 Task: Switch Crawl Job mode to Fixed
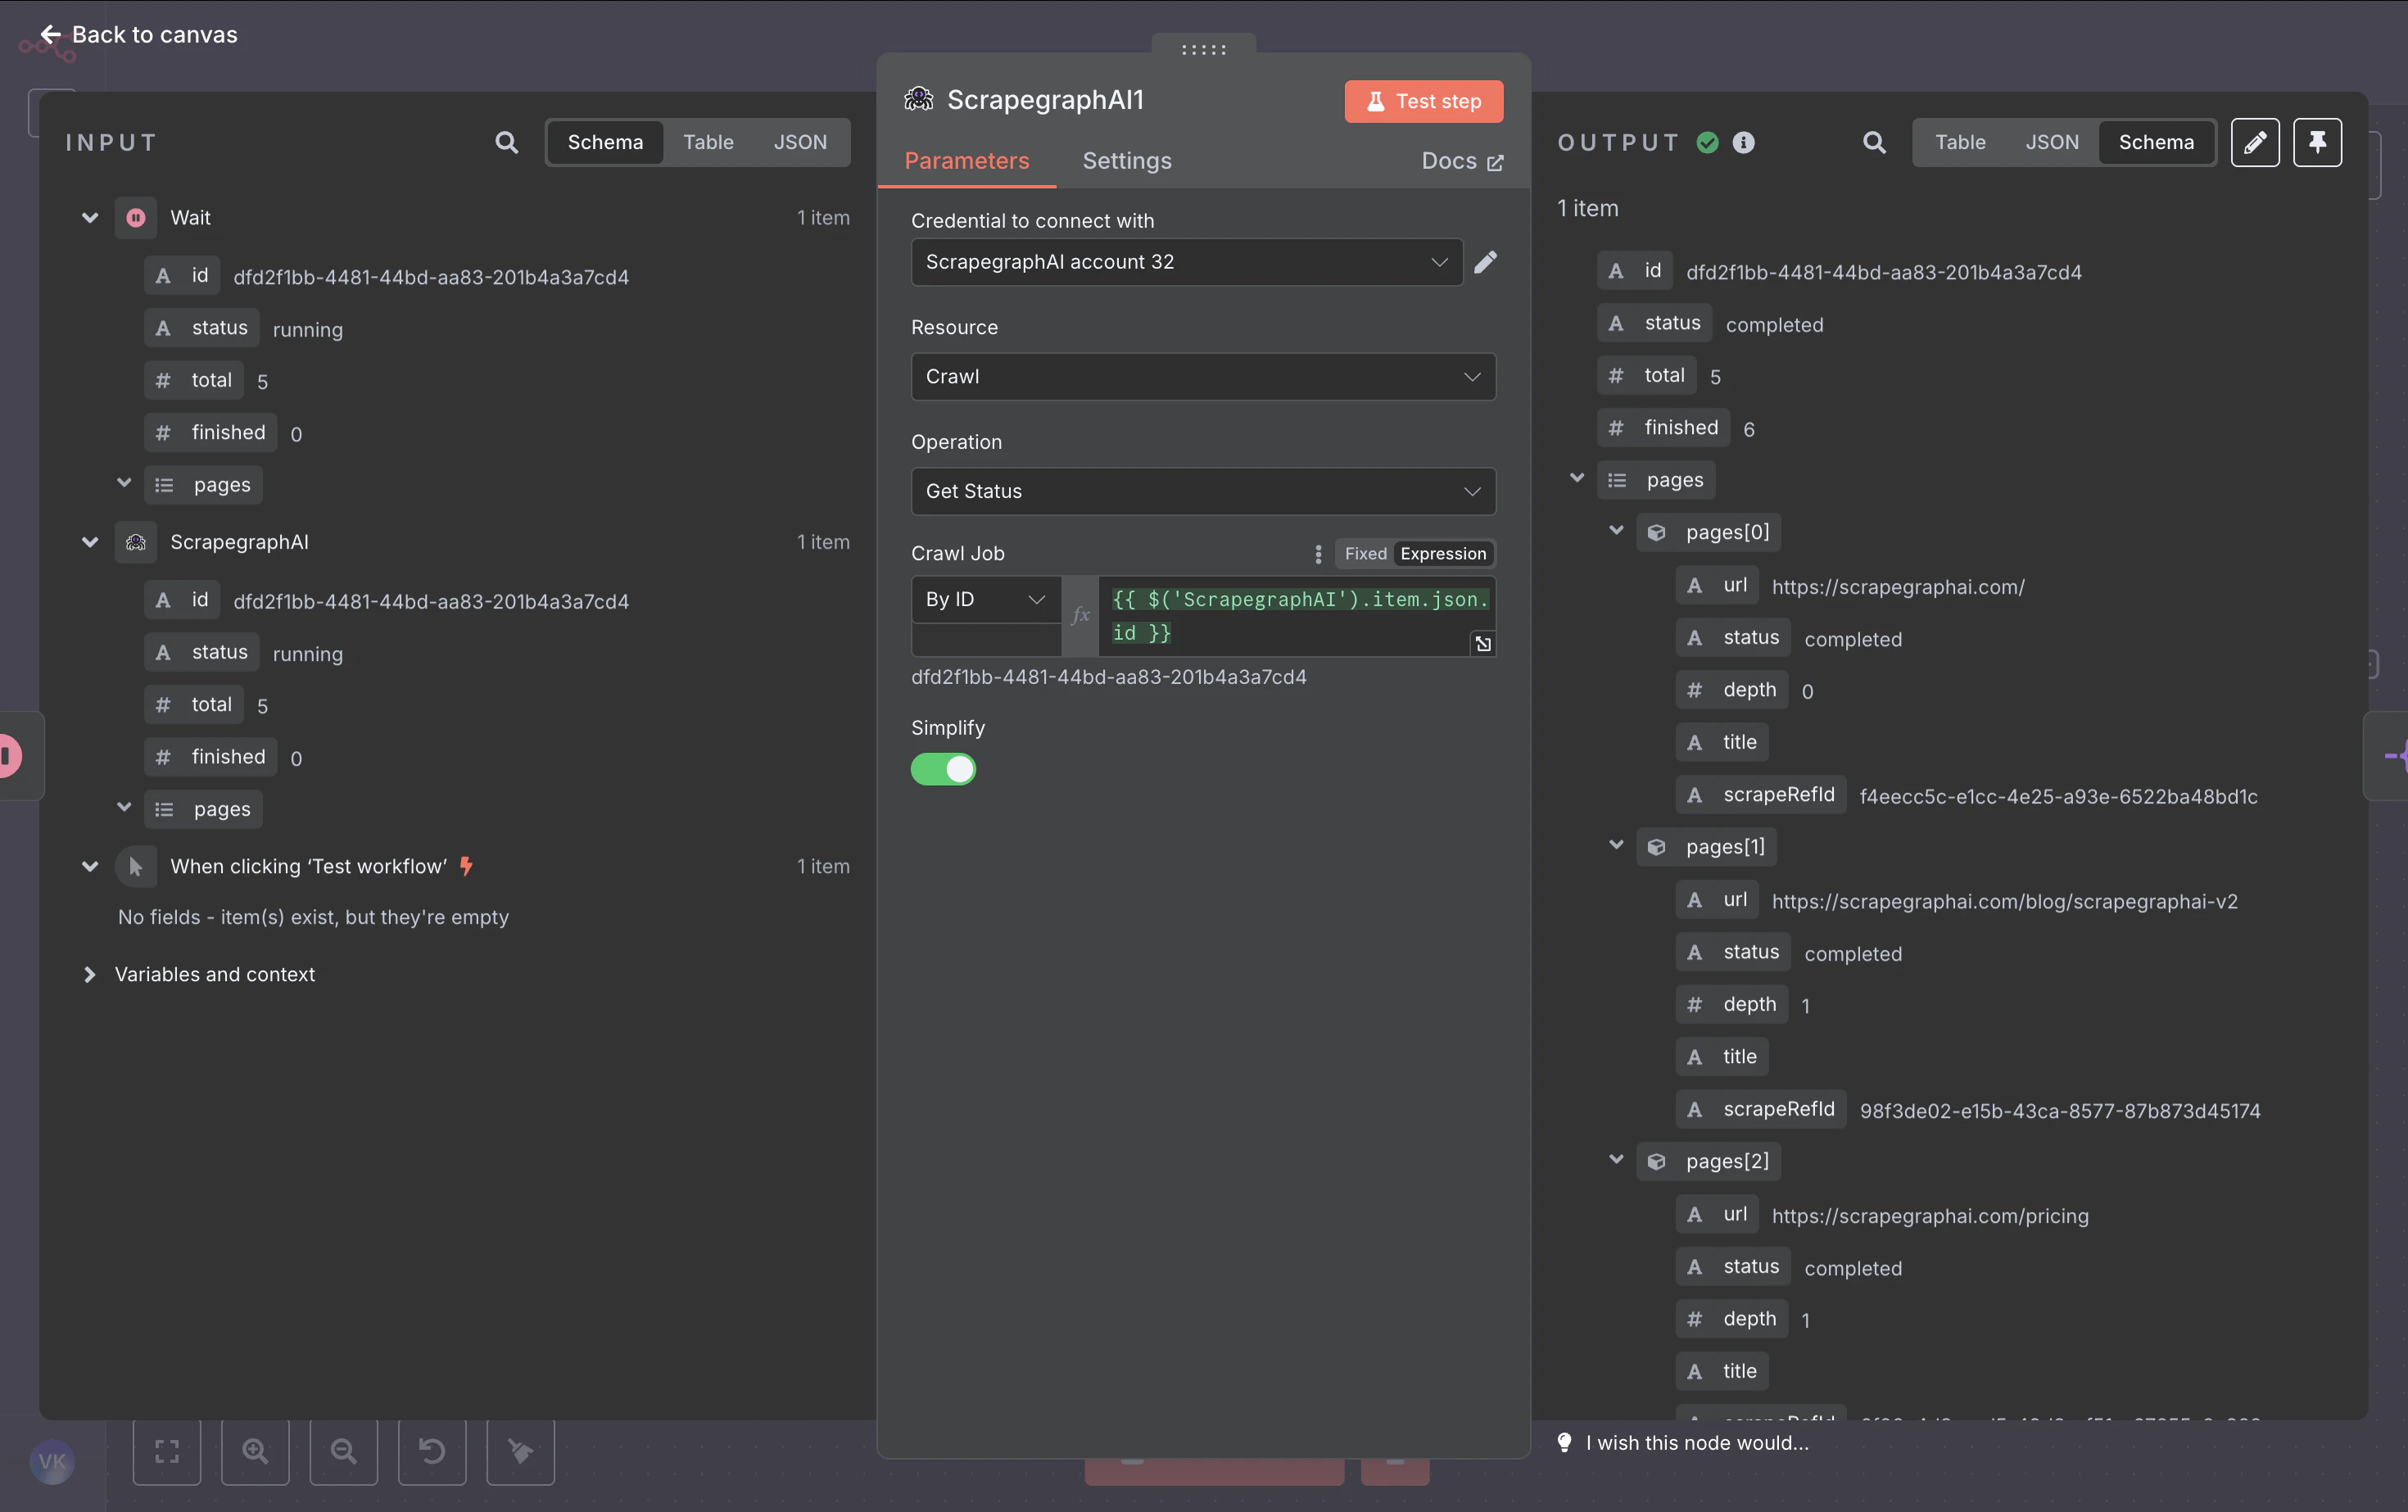[1365, 553]
